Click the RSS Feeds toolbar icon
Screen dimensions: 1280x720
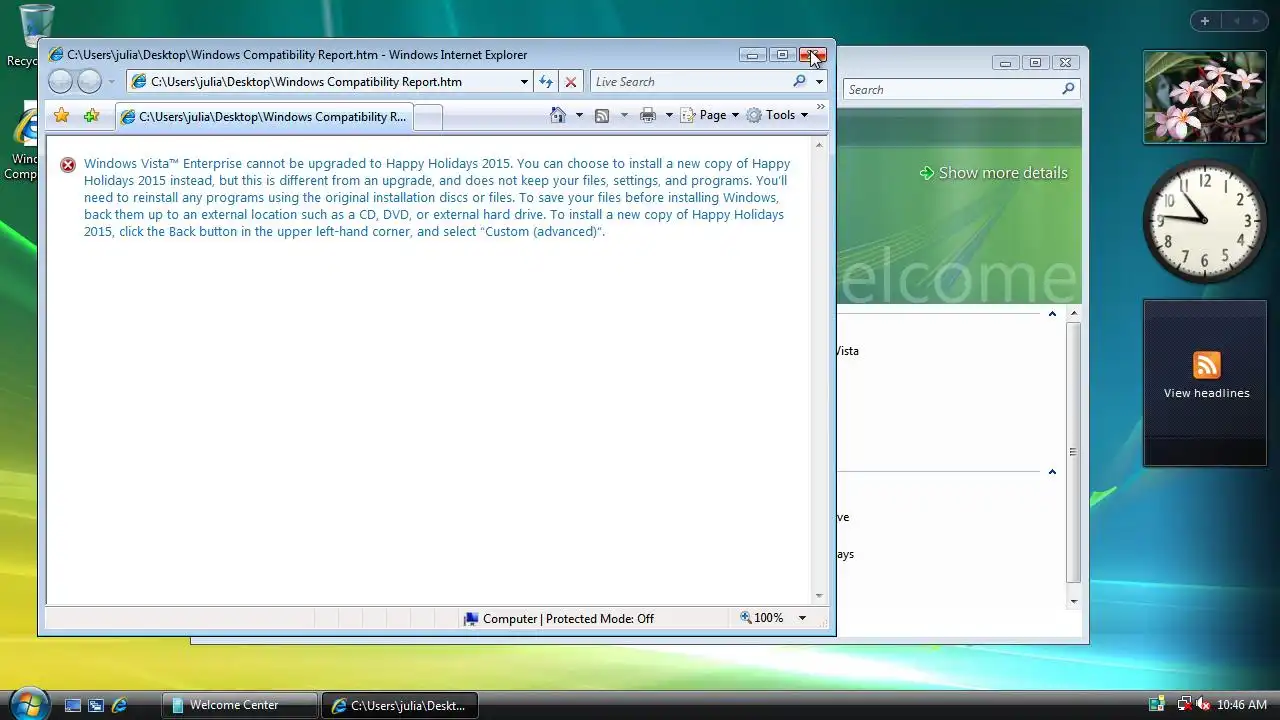click(602, 116)
